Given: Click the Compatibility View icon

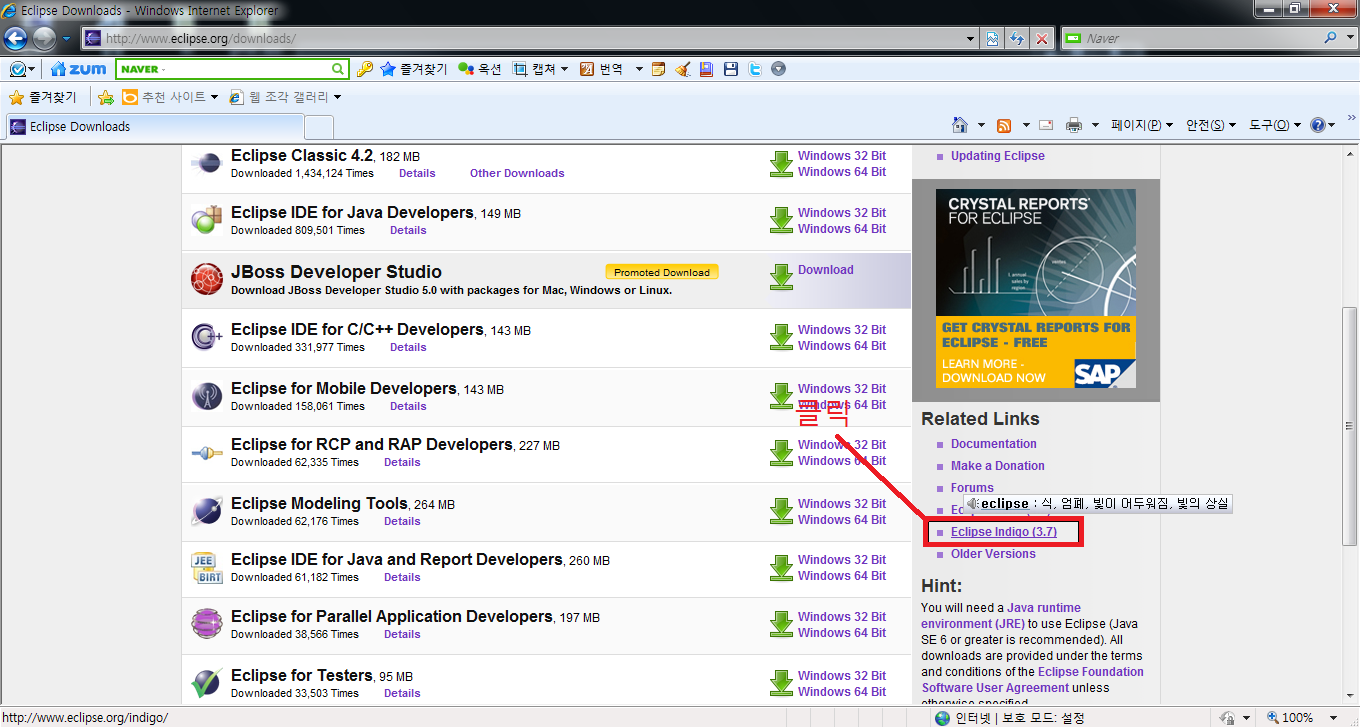Looking at the screenshot, I should pos(992,39).
